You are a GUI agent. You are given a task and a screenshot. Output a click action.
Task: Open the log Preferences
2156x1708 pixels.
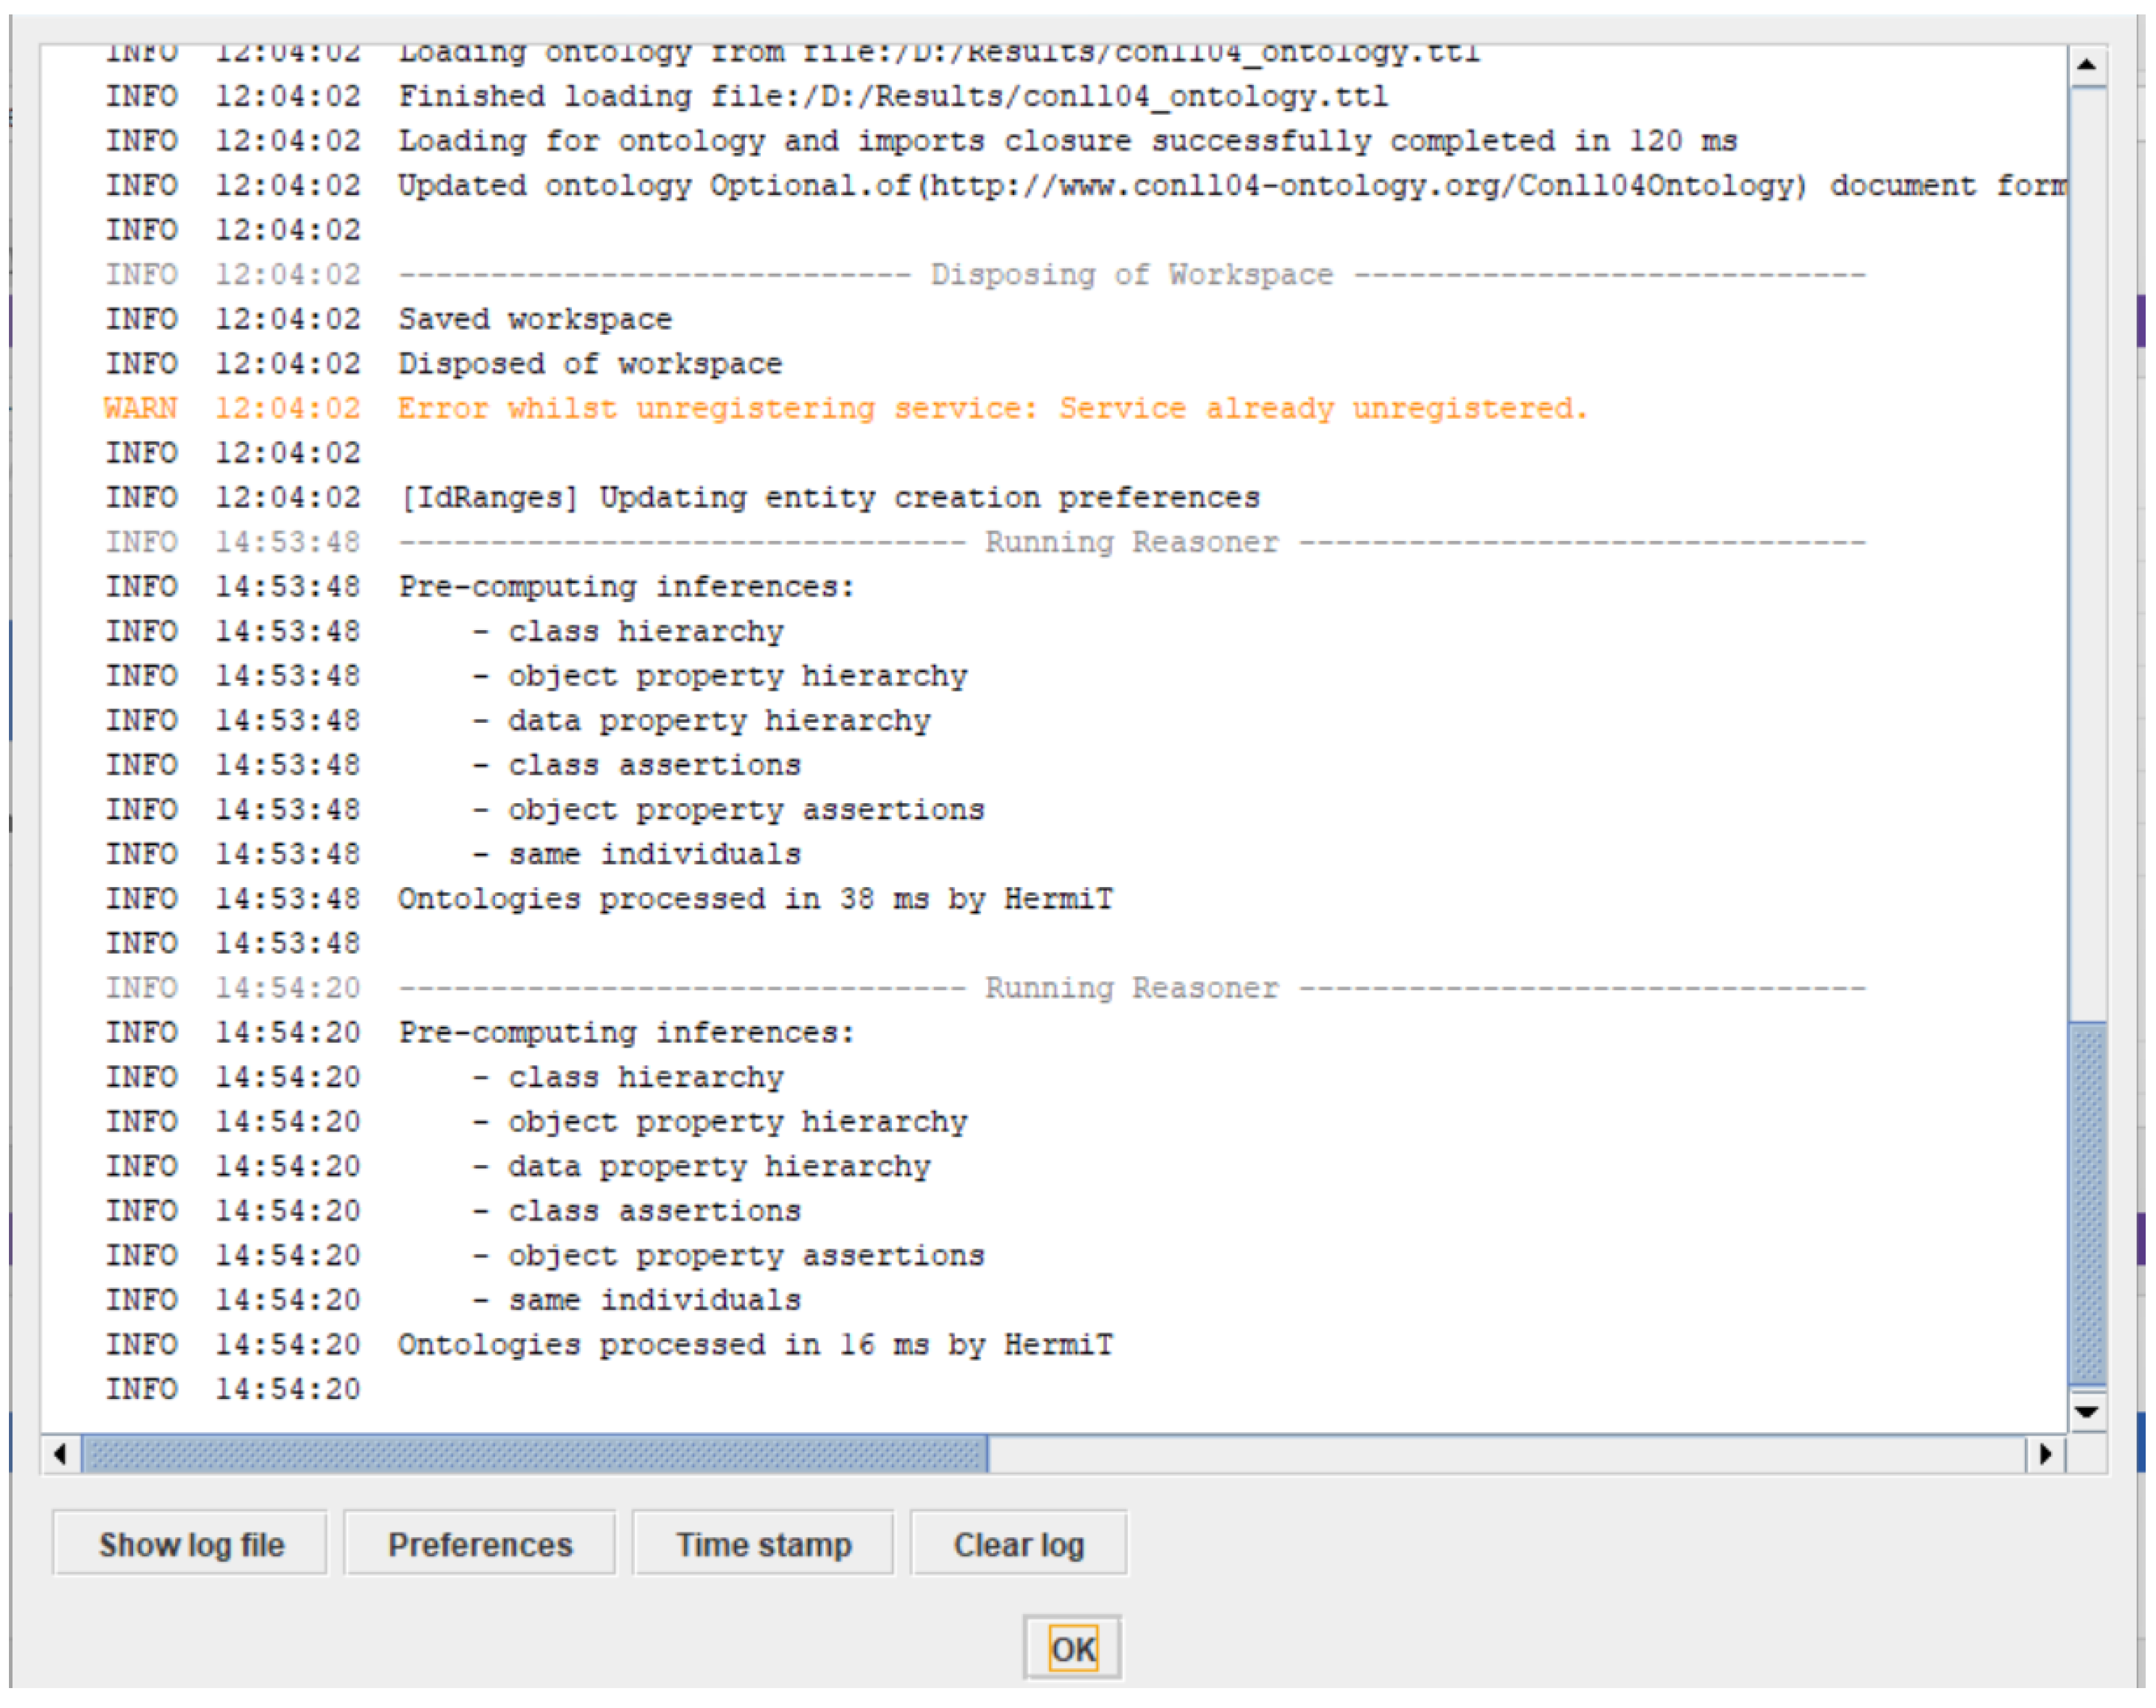tap(480, 1545)
